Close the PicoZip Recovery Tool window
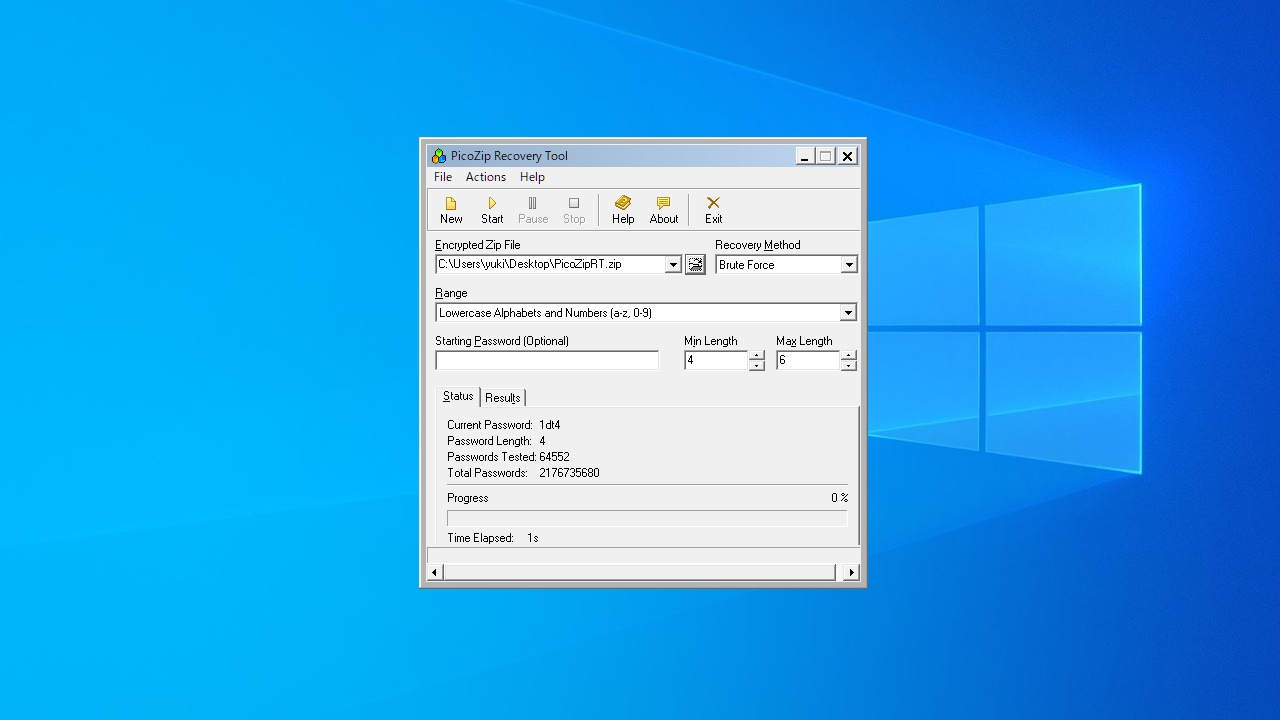This screenshot has height=720, width=1280. (x=847, y=156)
